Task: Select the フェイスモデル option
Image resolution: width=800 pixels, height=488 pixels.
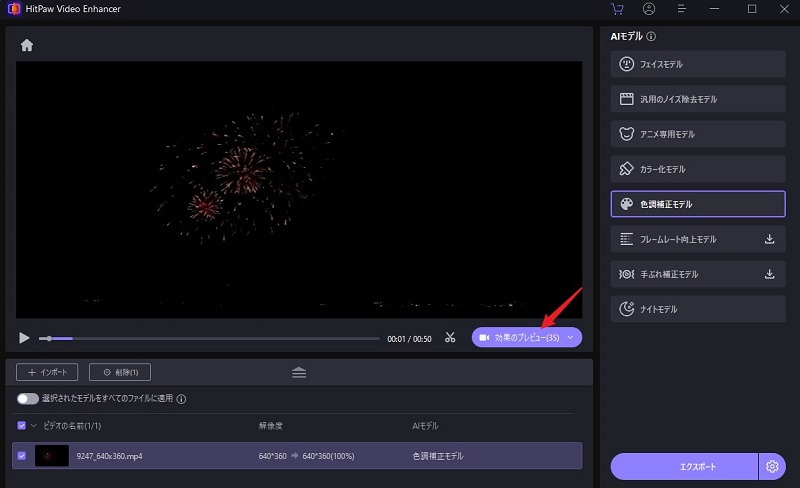Action: (697, 64)
